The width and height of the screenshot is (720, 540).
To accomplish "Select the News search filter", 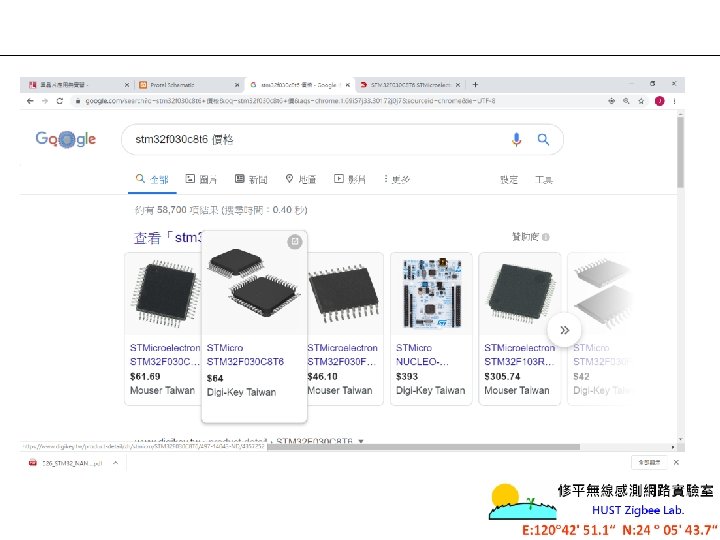I will (x=251, y=179).
